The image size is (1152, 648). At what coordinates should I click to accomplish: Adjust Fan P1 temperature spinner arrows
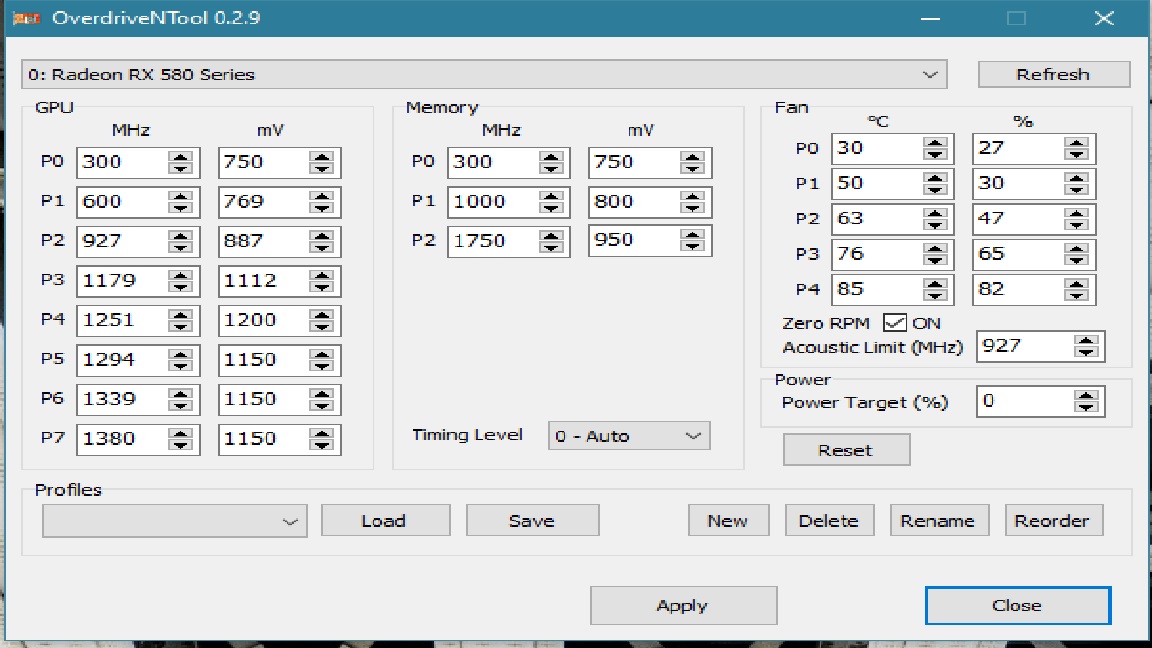coord(935,184)
